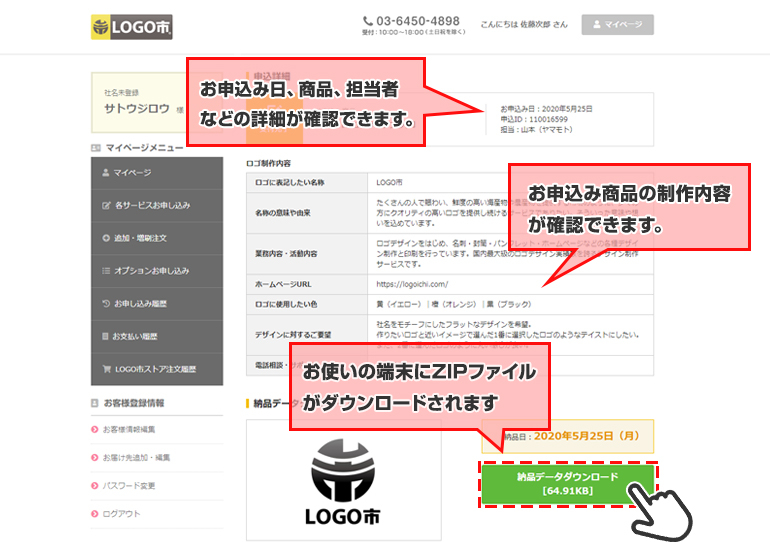This screenshot has width=770, height=542.
Task: Click the person icon beside マイページ sidebar item
Action: click(x=106, y=173)
